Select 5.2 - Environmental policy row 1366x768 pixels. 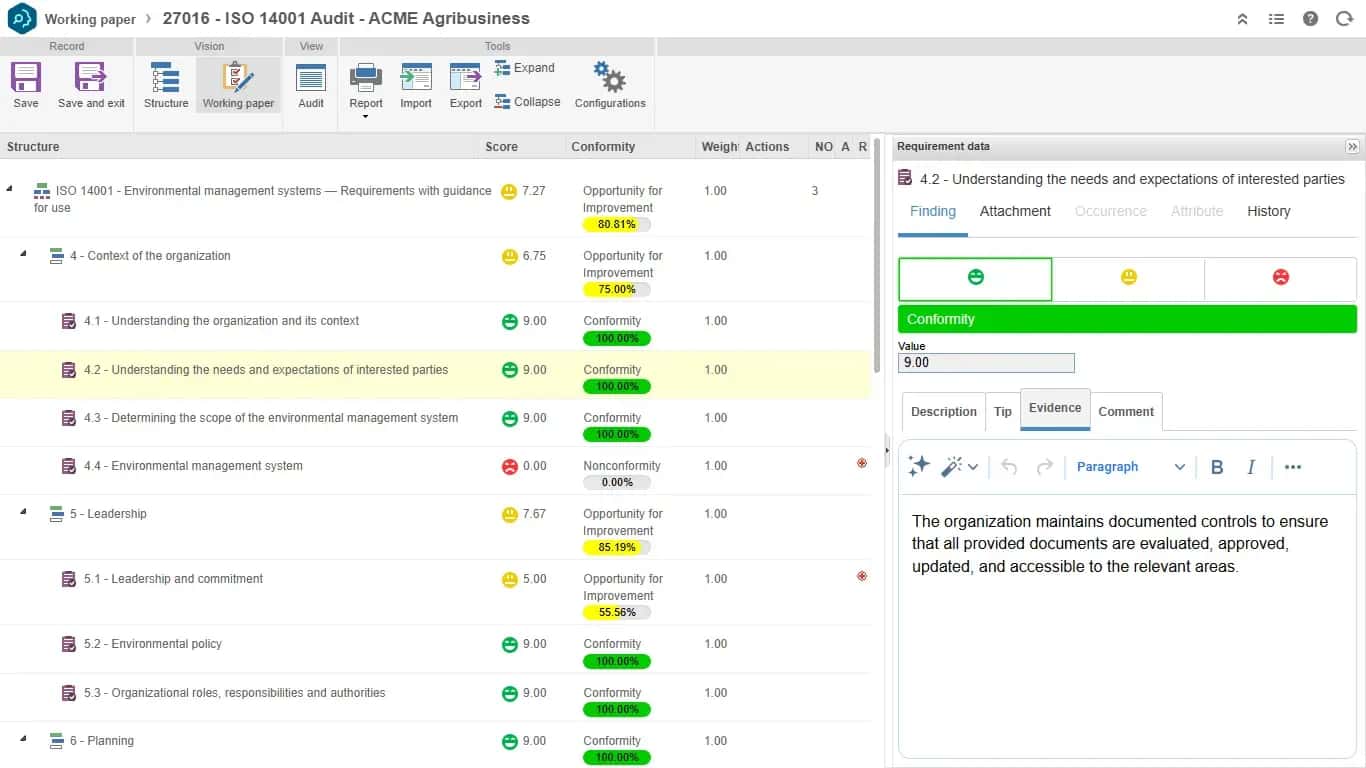click(435, 649)
